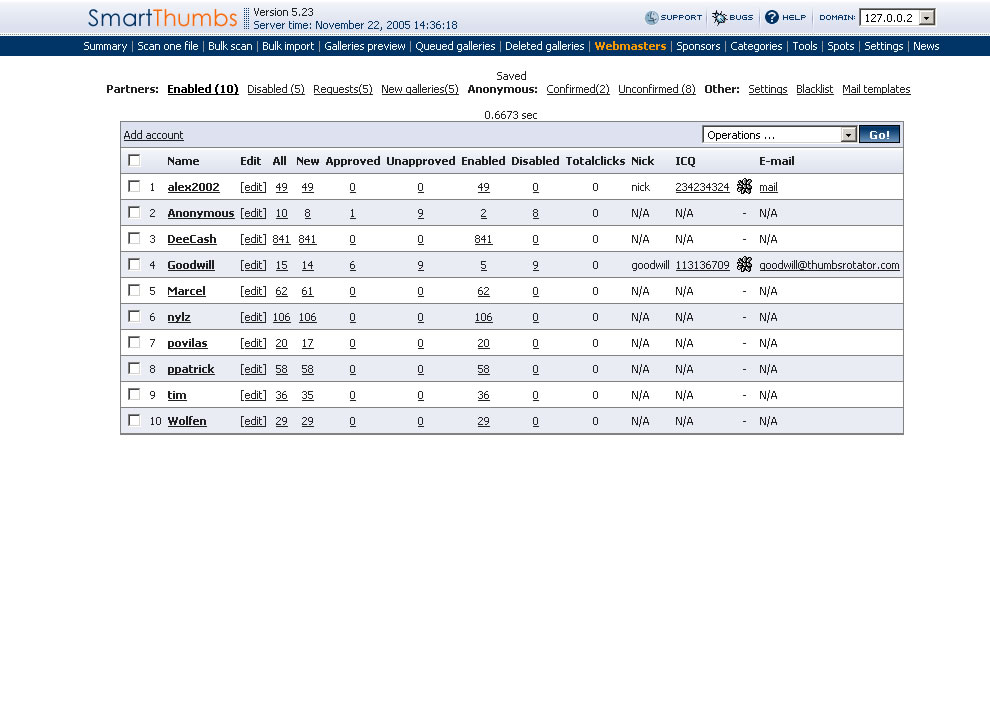Open the Operations dropdown
The width and height of the screenshot is (990, 726).
(779, 134)
